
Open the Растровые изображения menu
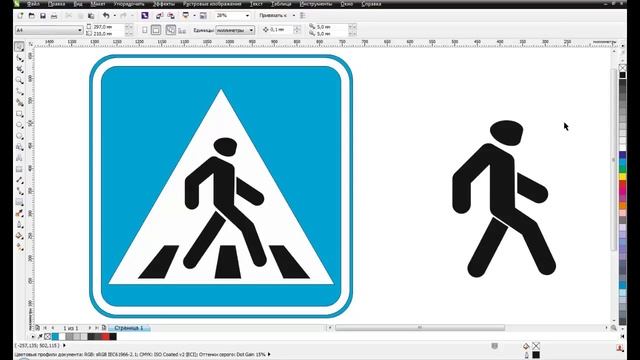[212, 4]
